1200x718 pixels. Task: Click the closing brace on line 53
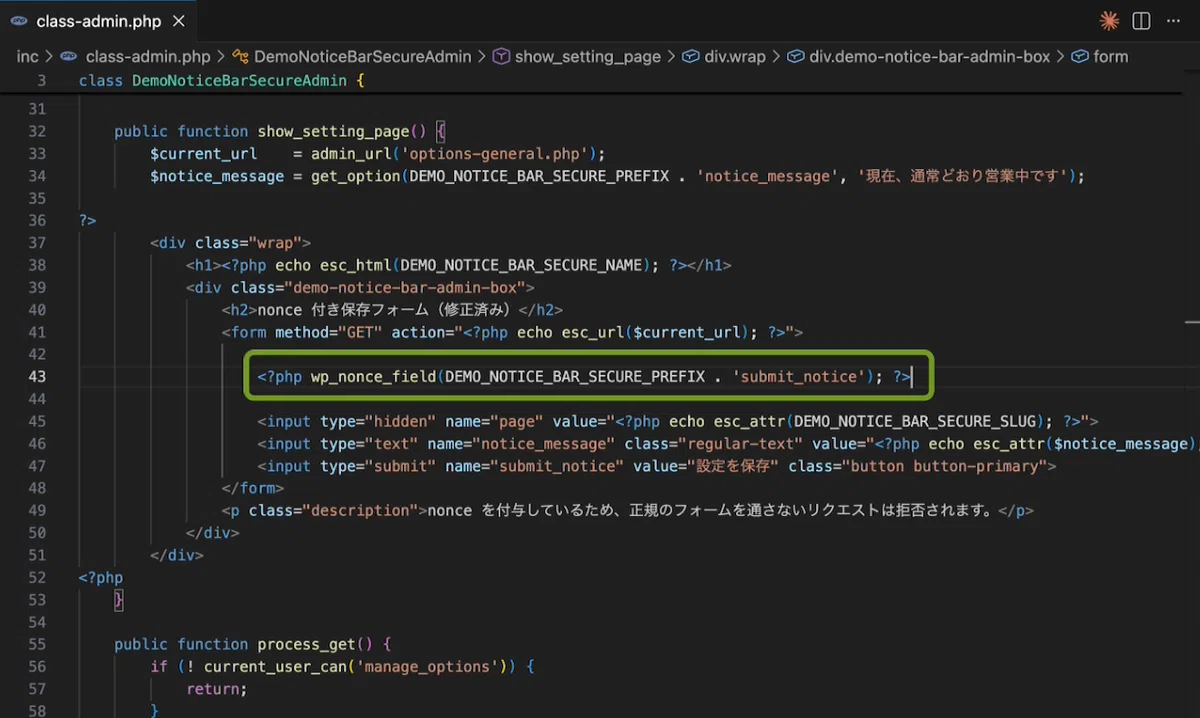point(119,600)
